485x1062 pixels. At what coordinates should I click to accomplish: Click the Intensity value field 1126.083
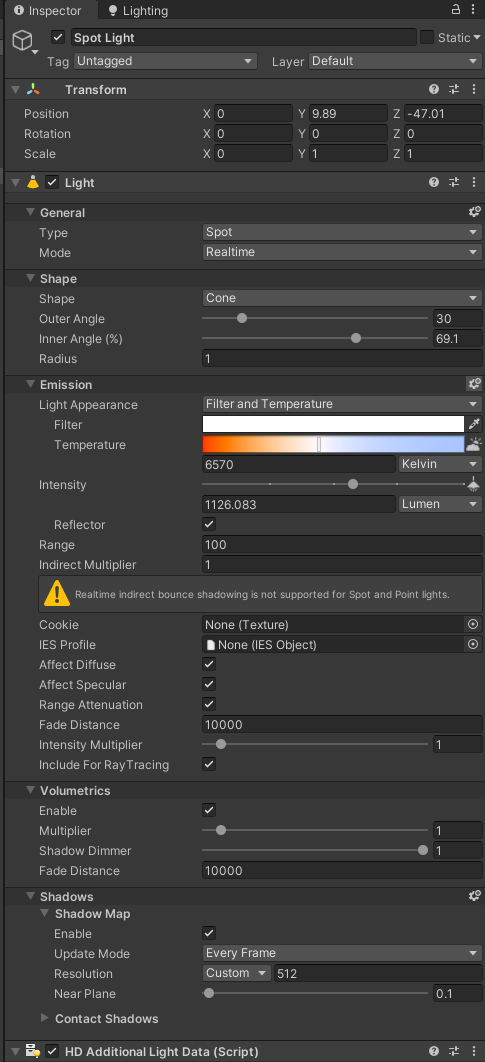[299, 504]
